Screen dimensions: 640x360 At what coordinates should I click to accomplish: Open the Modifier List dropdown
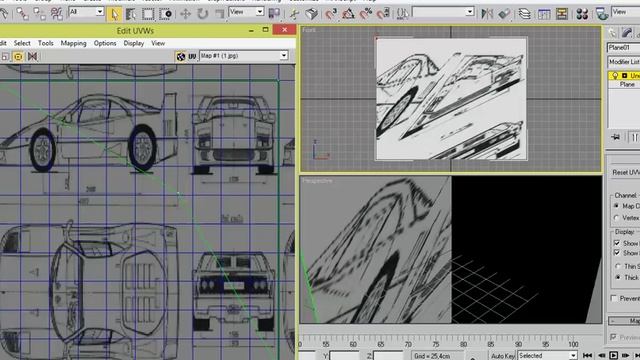coord(624,62)
